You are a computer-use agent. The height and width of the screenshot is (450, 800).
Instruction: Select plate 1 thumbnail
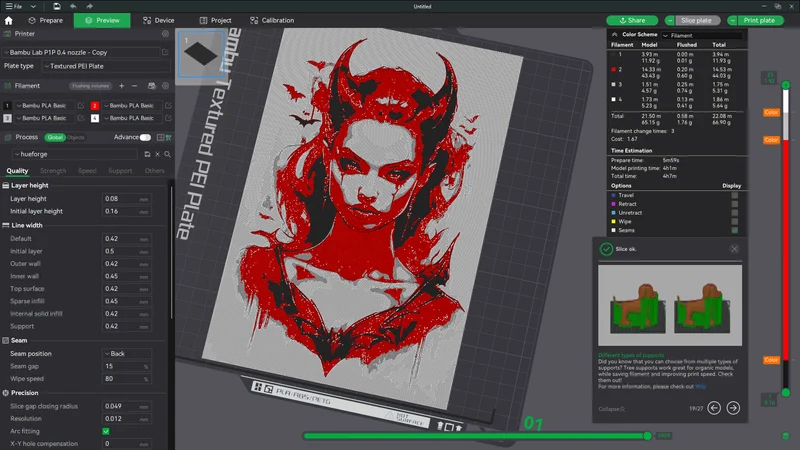click(x=201, y=54)
